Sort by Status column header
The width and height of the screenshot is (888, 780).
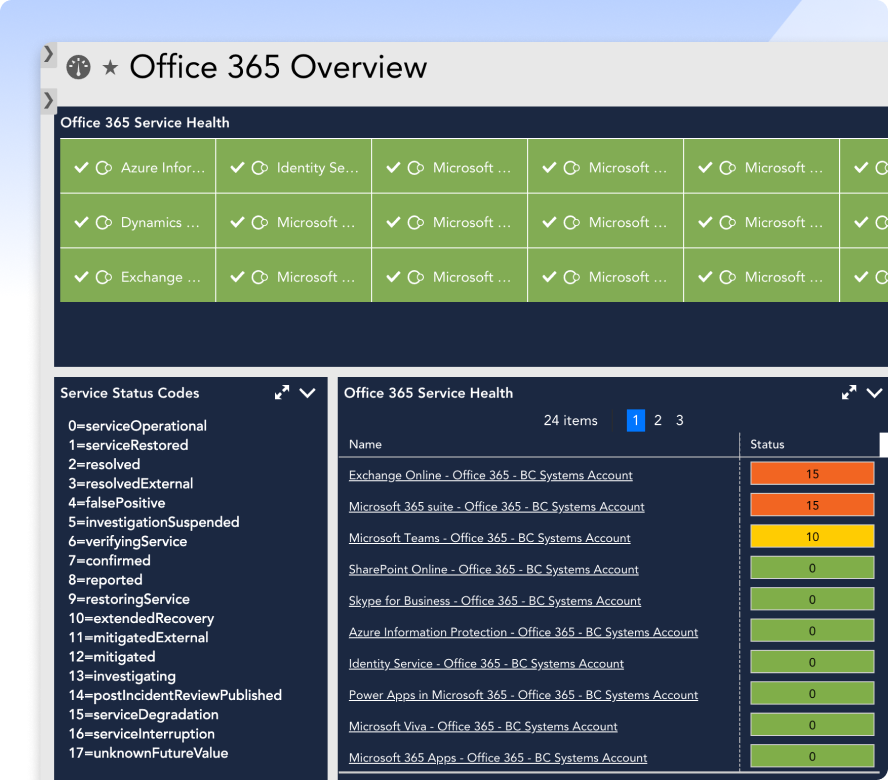pos(767,444)
